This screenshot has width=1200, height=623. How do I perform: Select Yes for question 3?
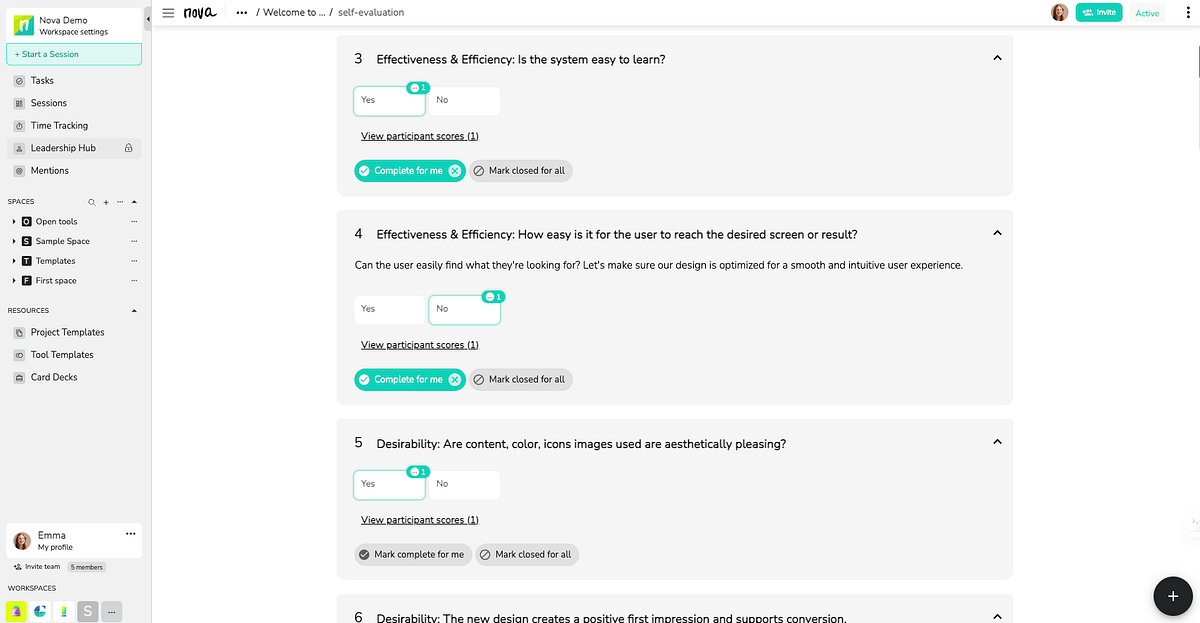coord(389,100)
